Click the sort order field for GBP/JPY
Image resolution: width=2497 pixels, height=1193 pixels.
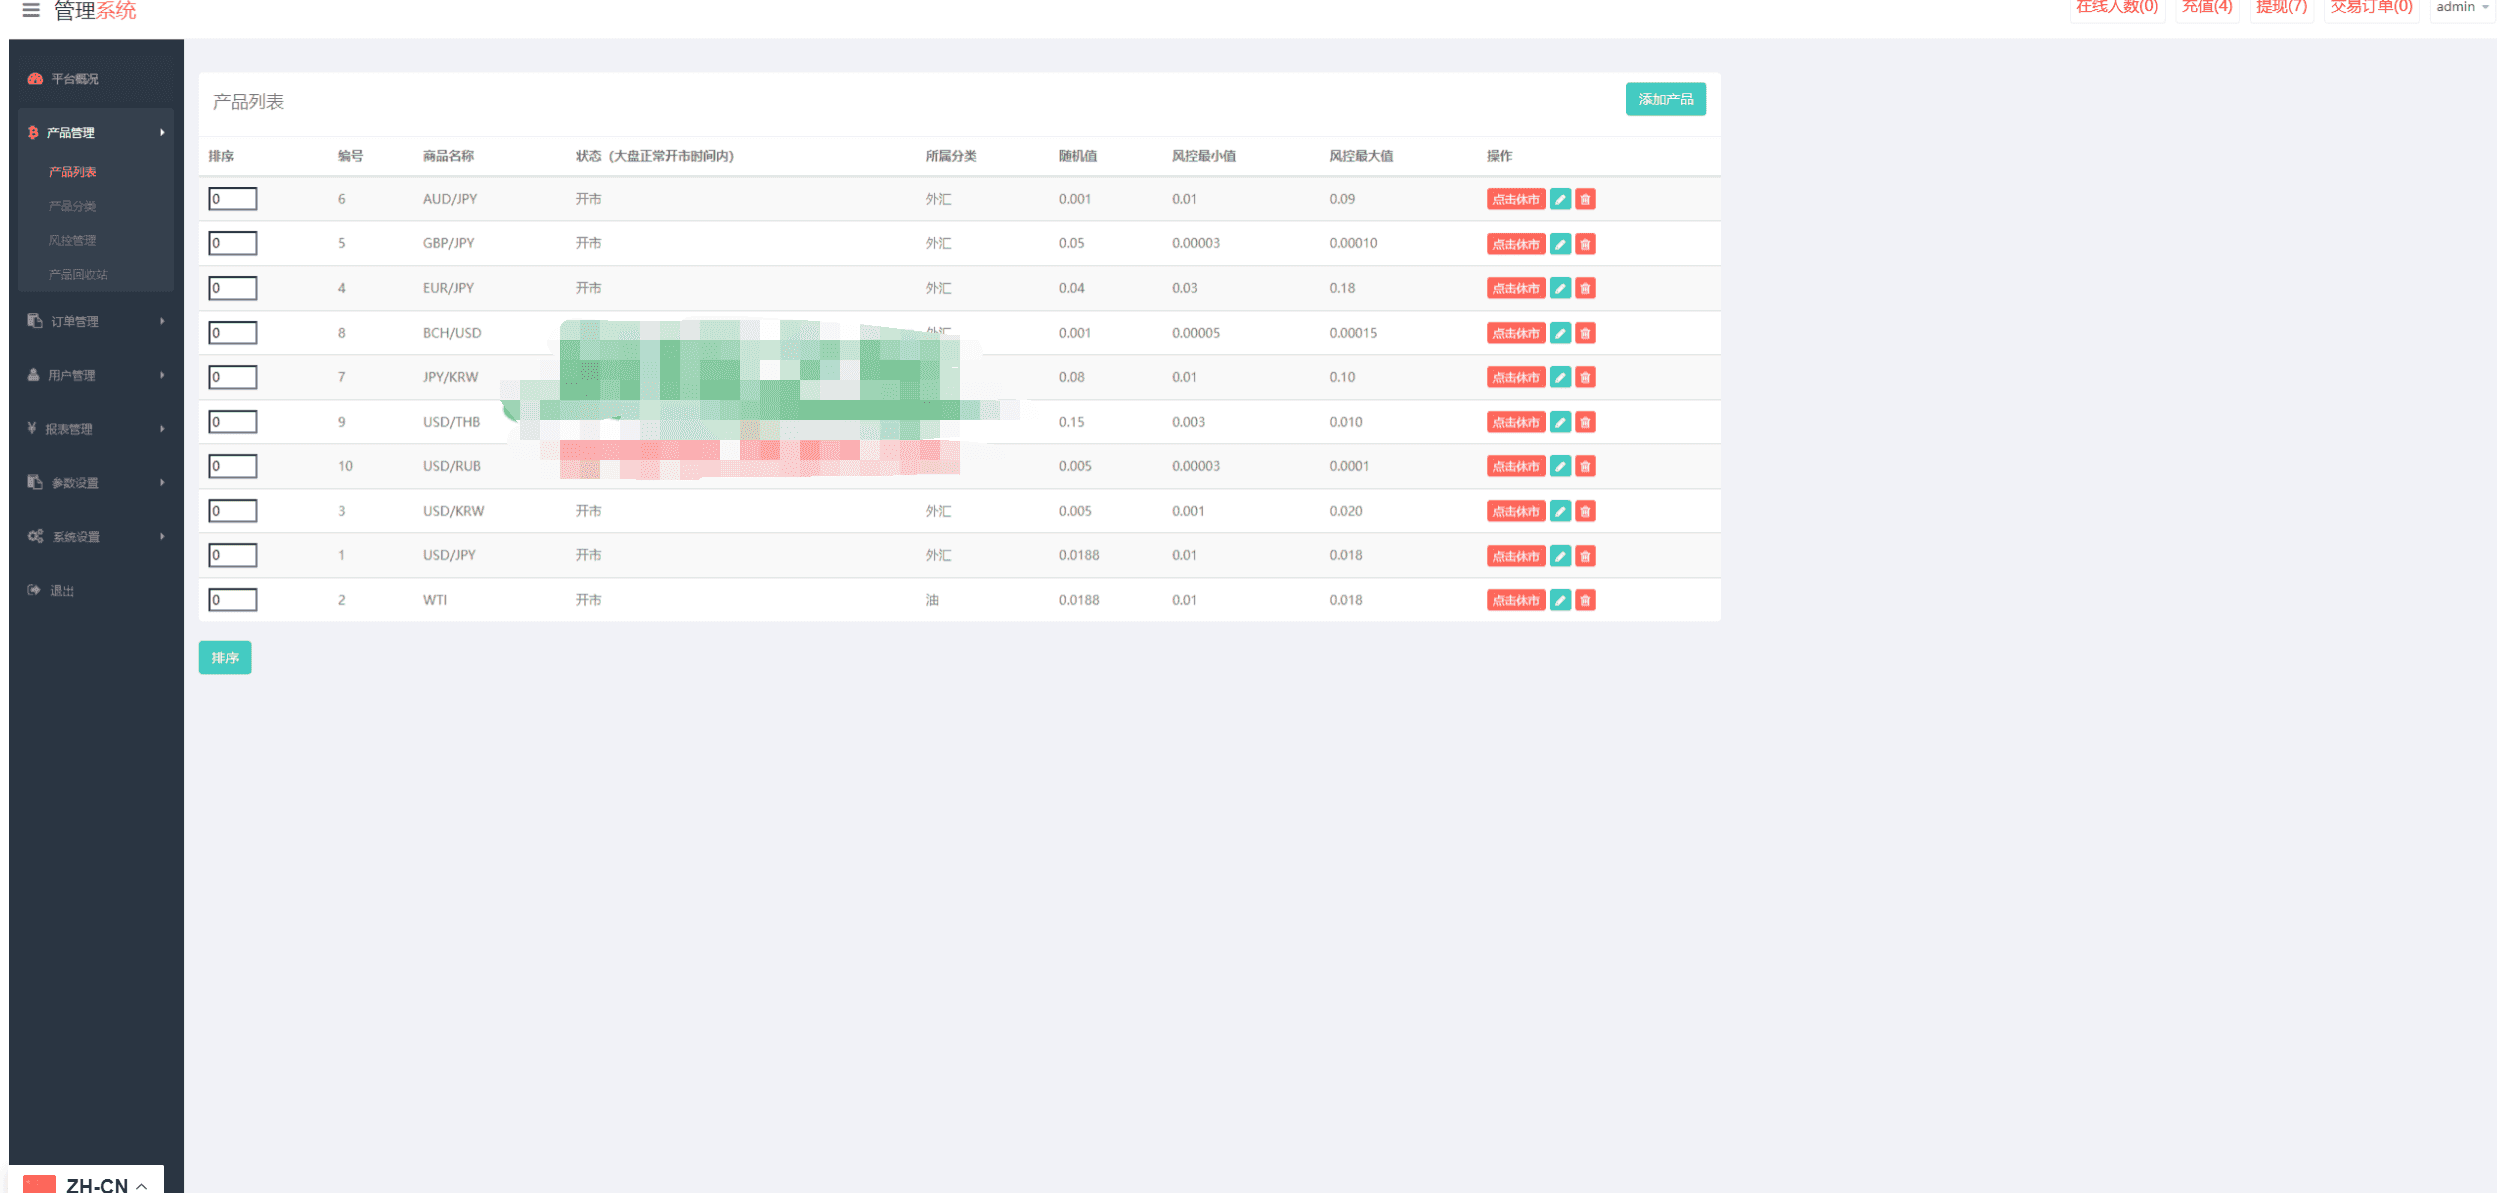click(233, 243)
